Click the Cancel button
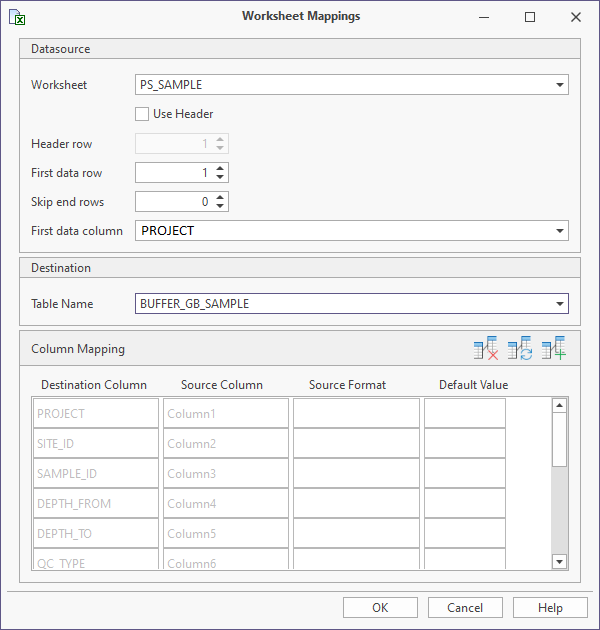The image size is (600, 630). click(465, 607)
